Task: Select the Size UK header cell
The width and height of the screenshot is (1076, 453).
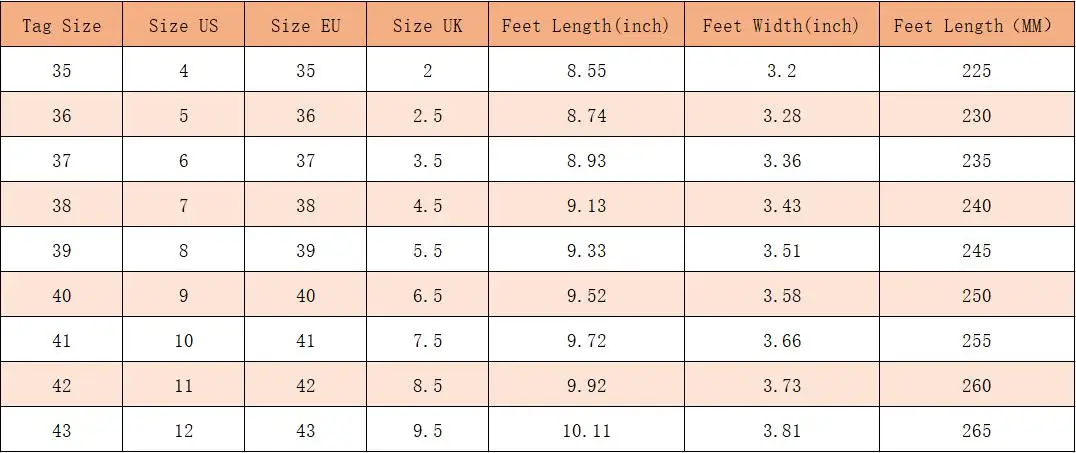Action: click(x=427, y=26)
